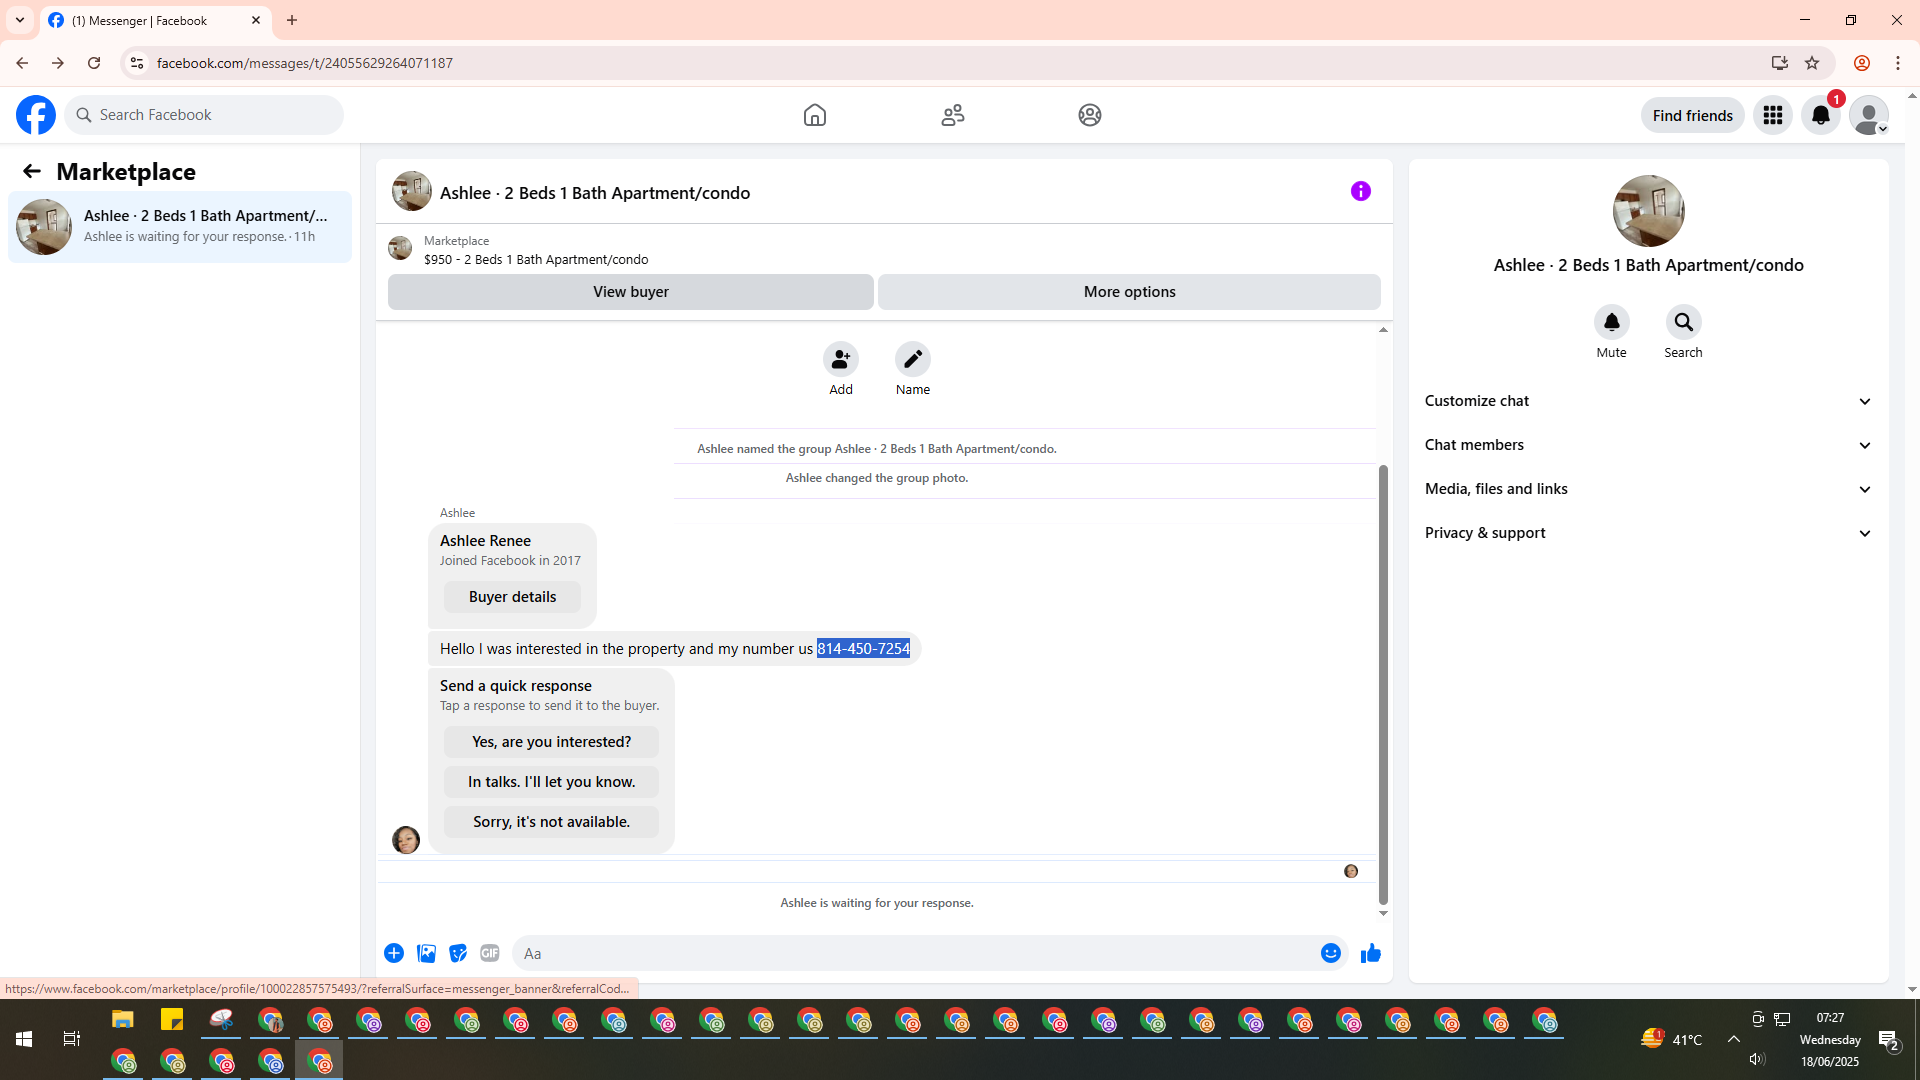Reload the browser page
1920x1080 pixels.
tap(94, 63)
